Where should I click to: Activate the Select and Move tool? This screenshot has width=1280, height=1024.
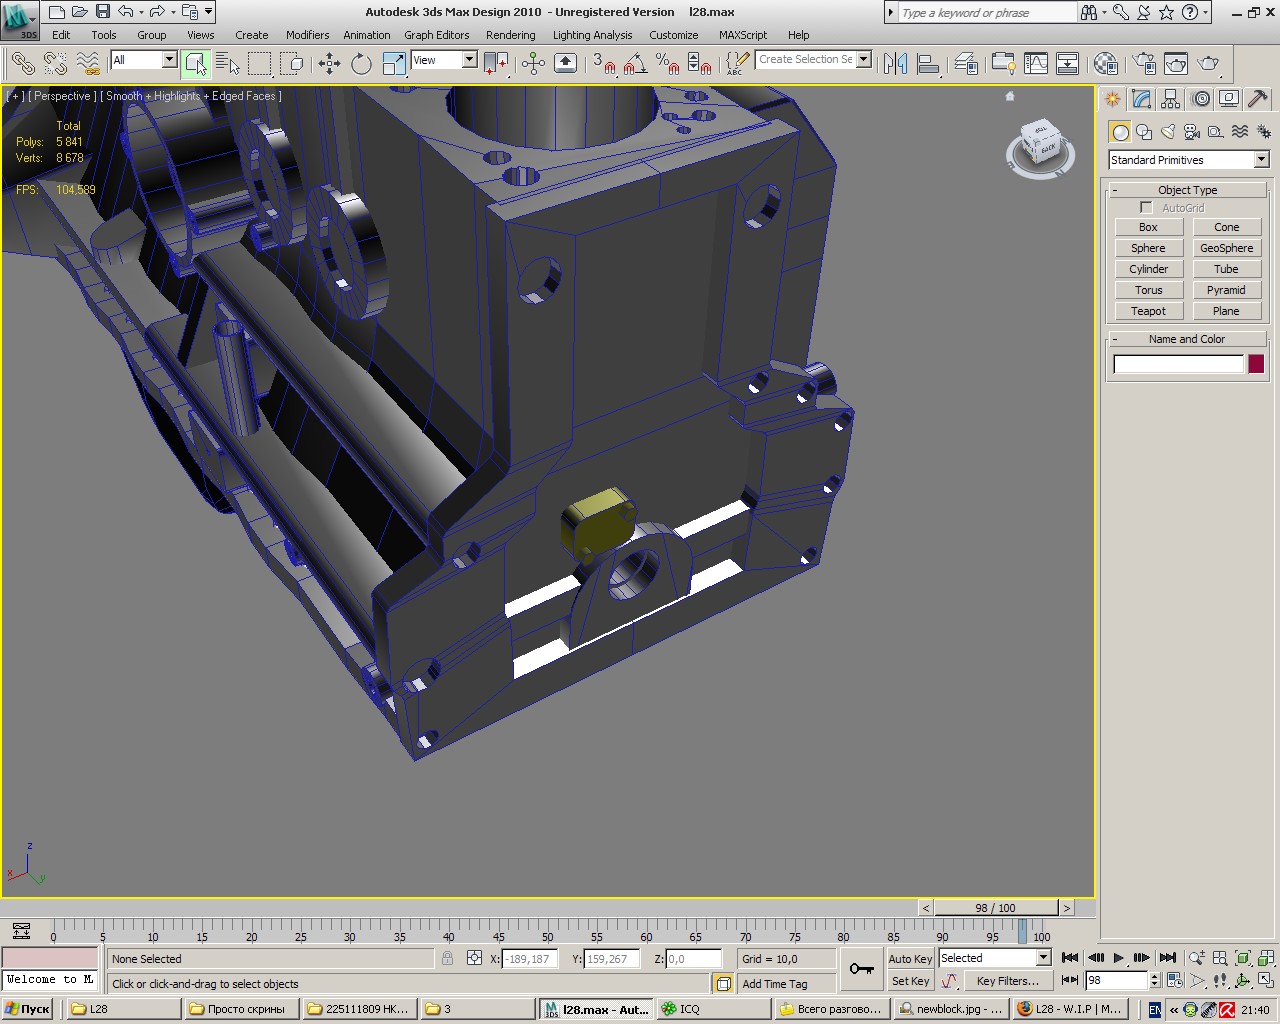329,64
